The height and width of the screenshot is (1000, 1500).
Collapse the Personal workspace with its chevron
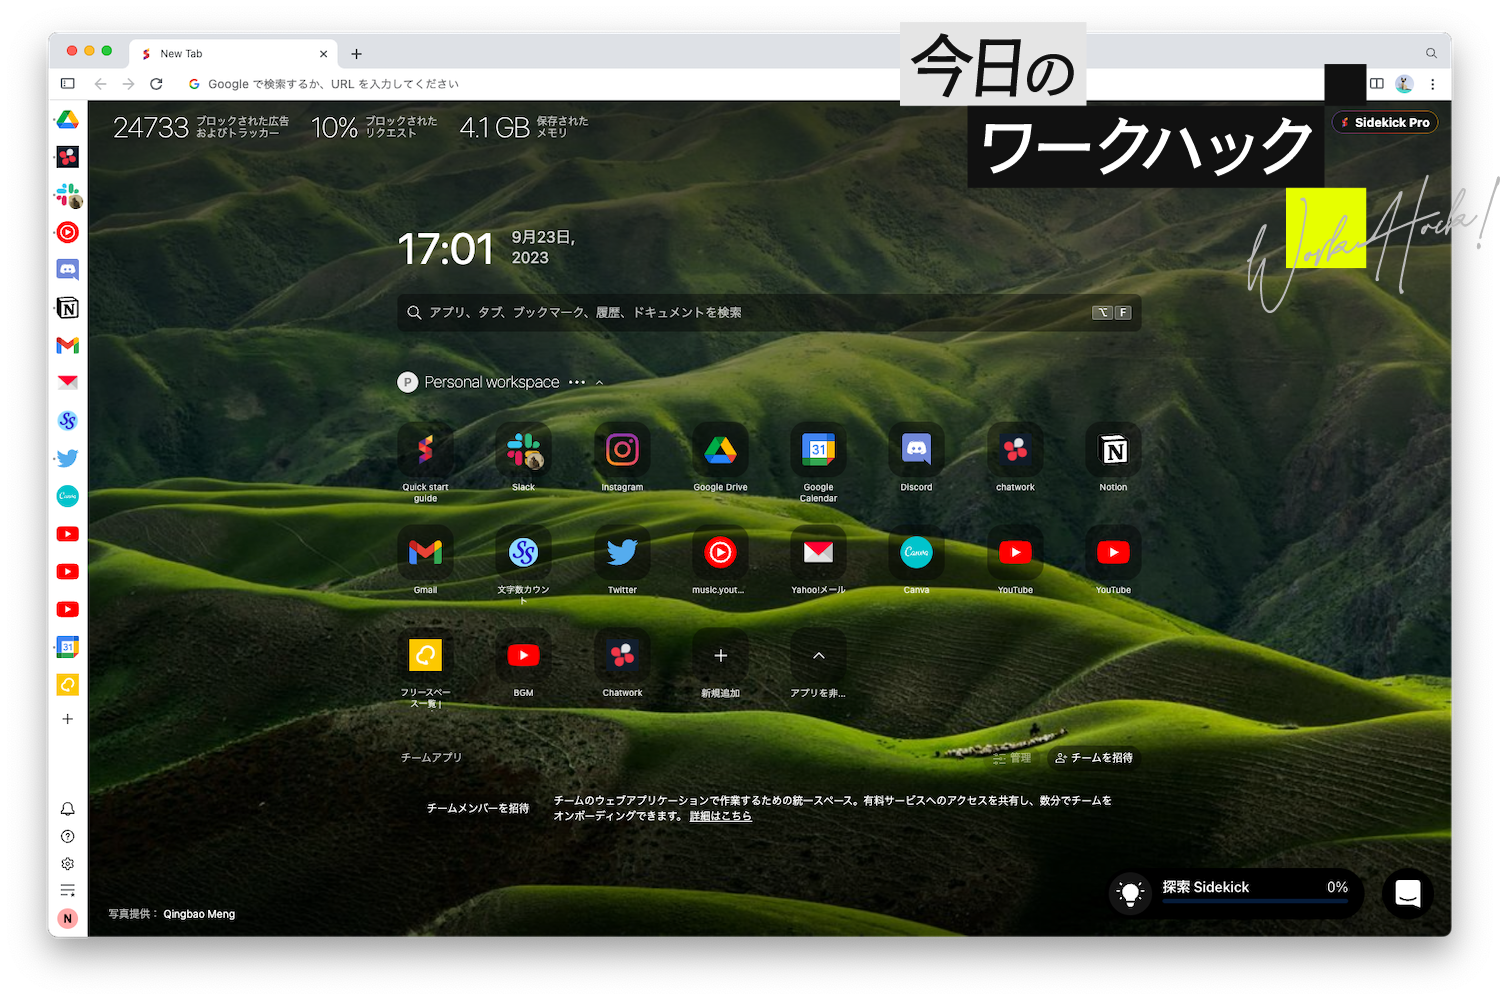pyautogui.click(x=599, y=382)
